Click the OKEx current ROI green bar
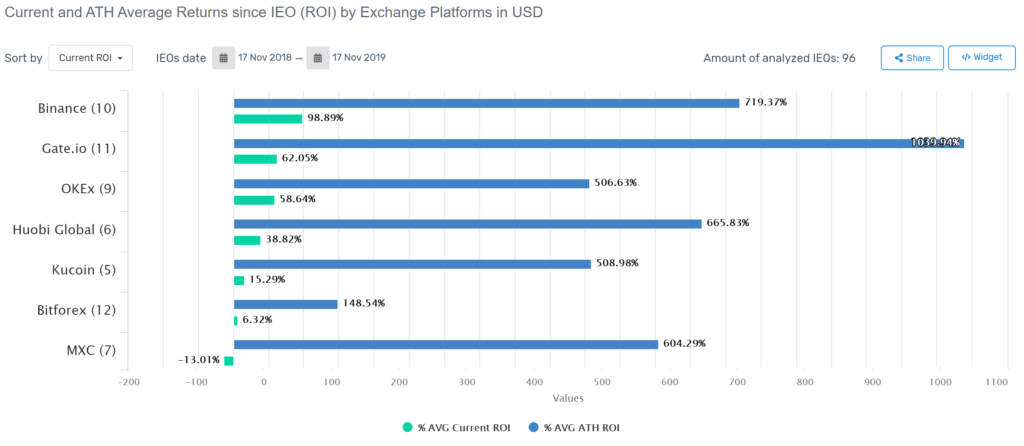The height and width of the screenshot is (446, 1024). 254,199
